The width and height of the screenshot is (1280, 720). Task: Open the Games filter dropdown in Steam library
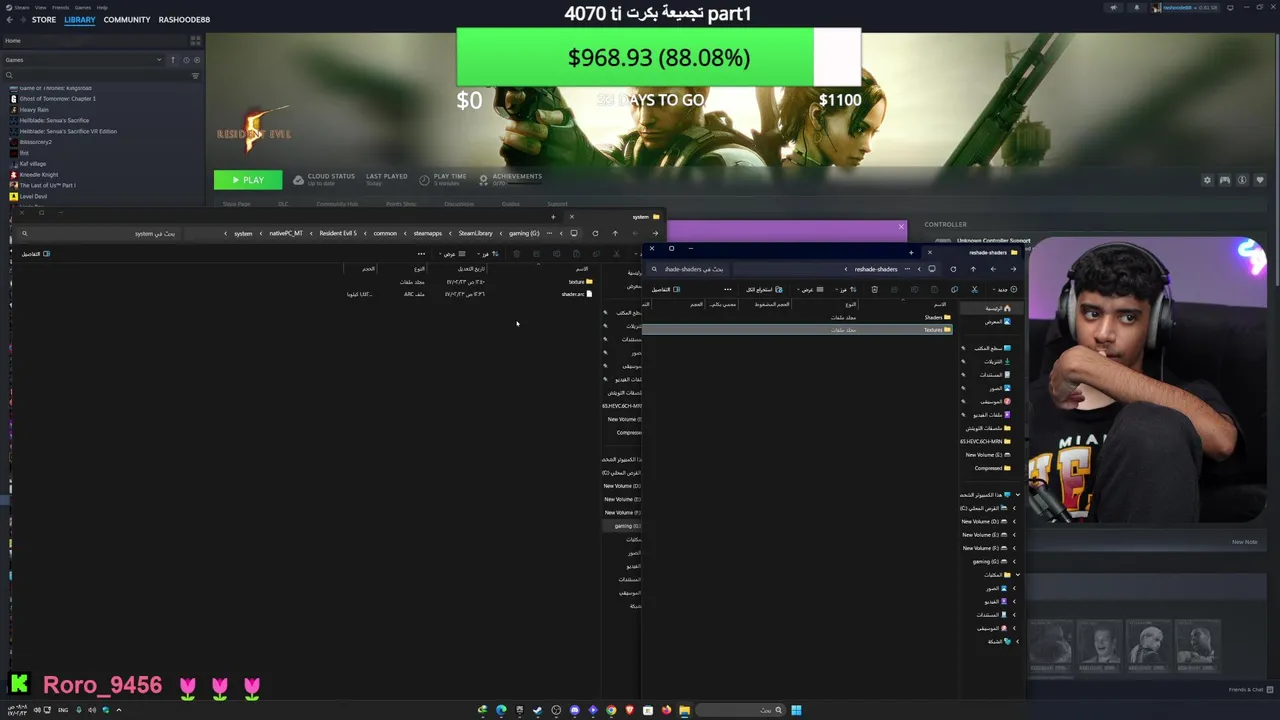coord(83,60)
